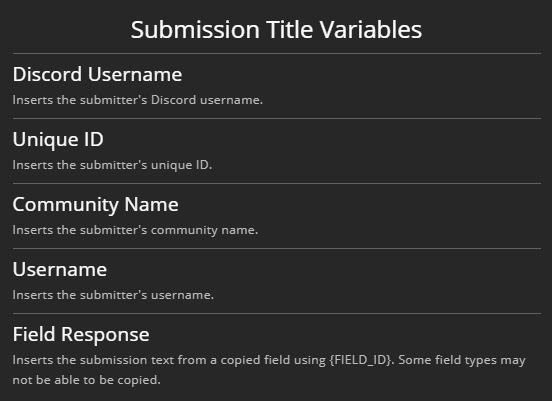
Task: Click divider line under the main title
Action: click(x=277, y=54)
